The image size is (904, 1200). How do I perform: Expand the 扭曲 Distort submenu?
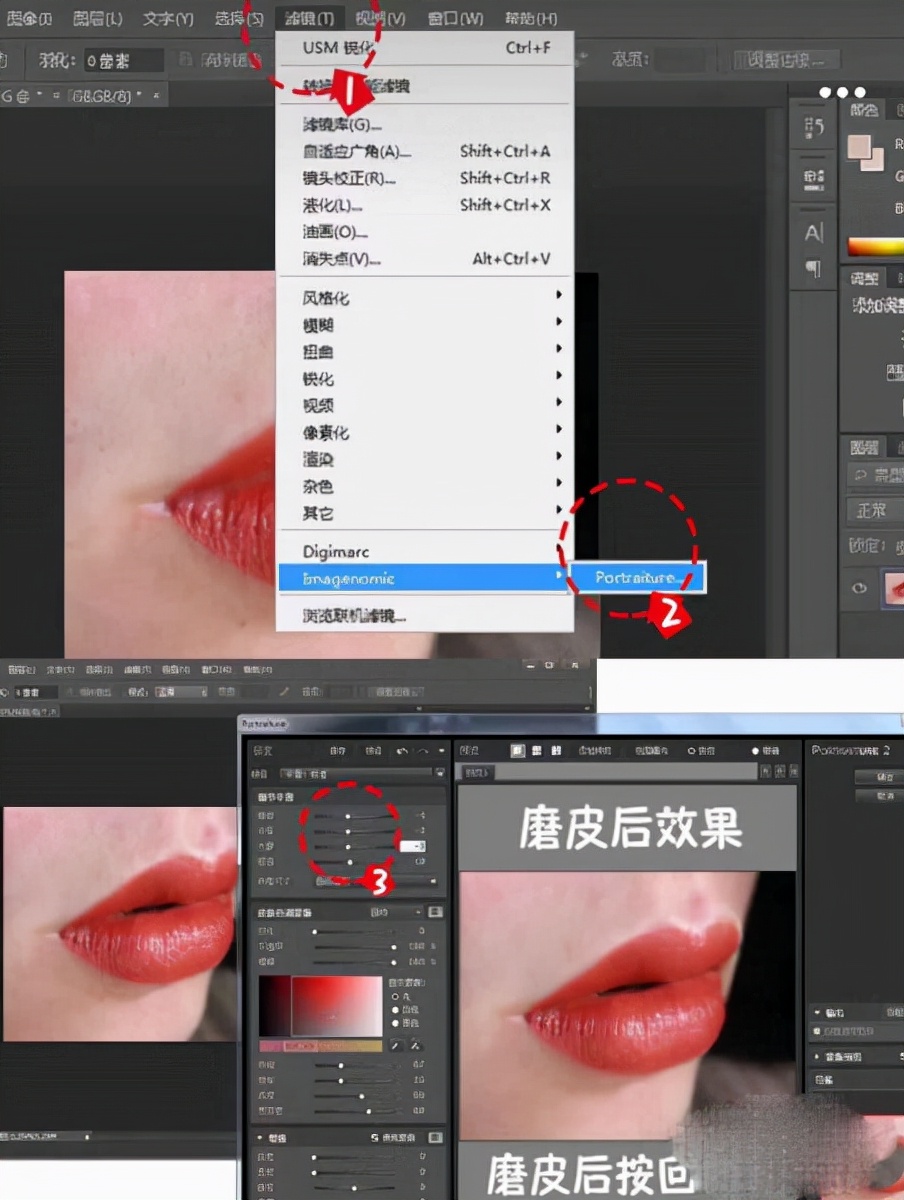[426, 352]
